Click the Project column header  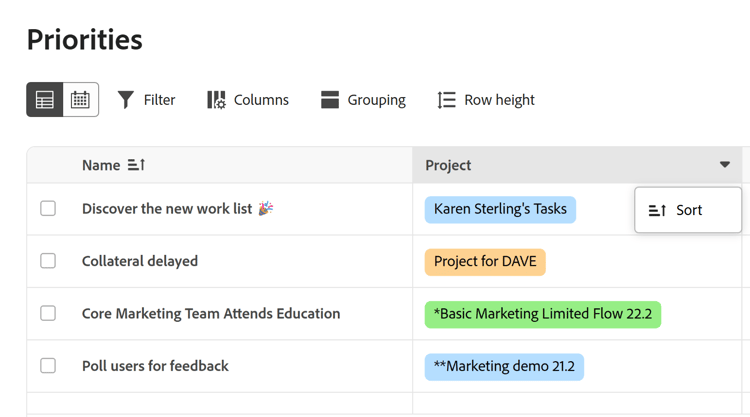pyautogui.click(x=449, y=165)
